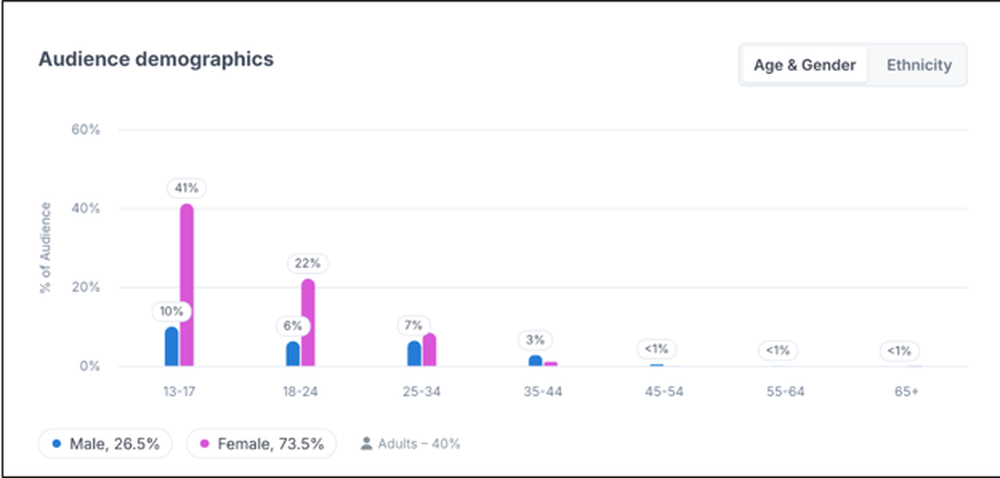Click the pink 13-17 female bar
This screenshot has width=1000, height=478.
tap(186, 285)
